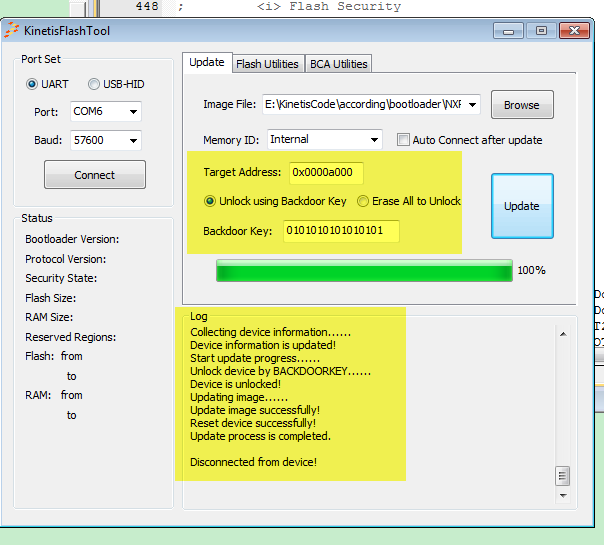604x545 pixels.
Task: Click the Target Address field
Action: coord(326,172)
